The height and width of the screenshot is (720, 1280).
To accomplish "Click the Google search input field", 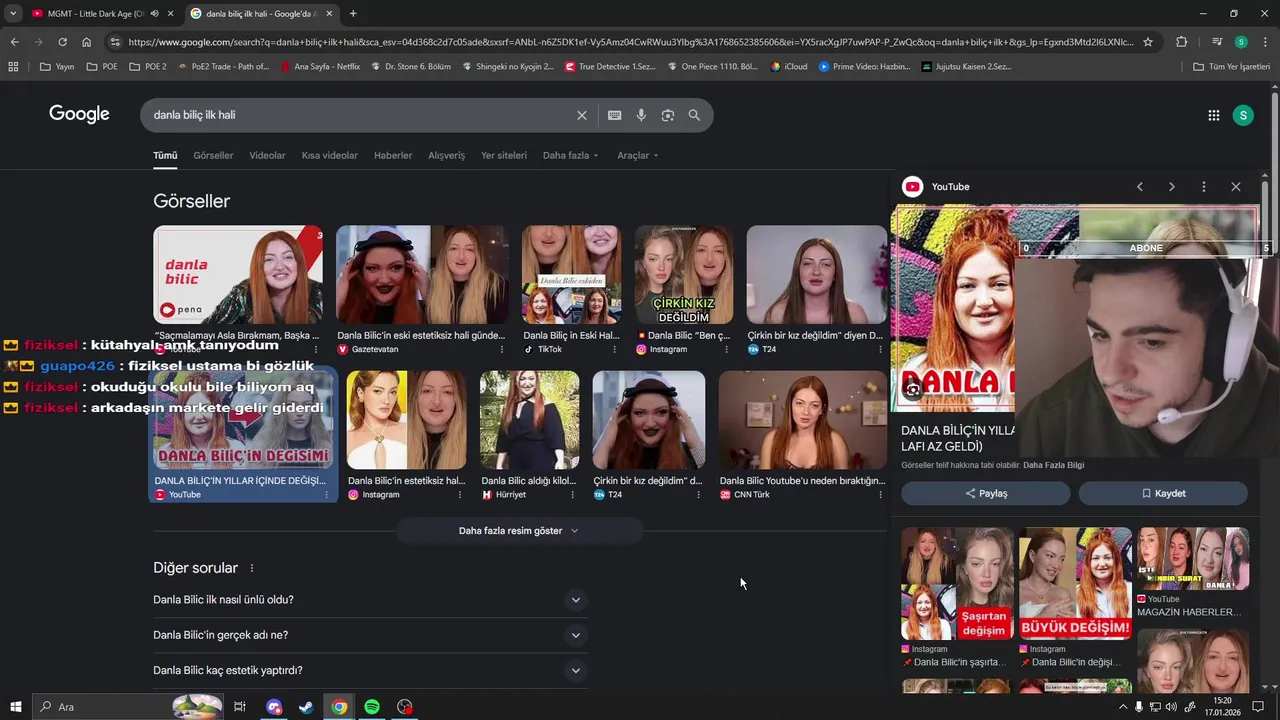I will coord(360,115).
